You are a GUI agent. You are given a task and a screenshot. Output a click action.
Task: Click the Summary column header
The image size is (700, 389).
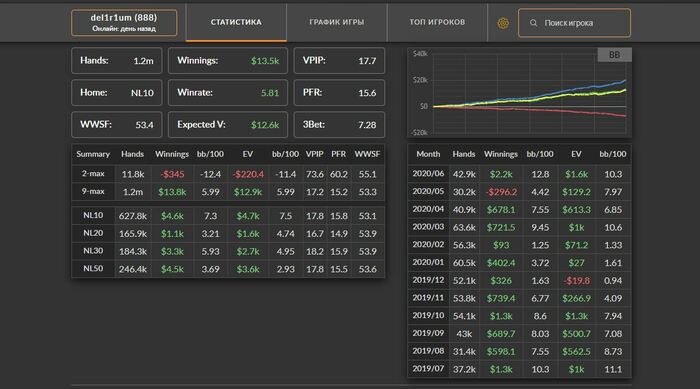point(93,154)
